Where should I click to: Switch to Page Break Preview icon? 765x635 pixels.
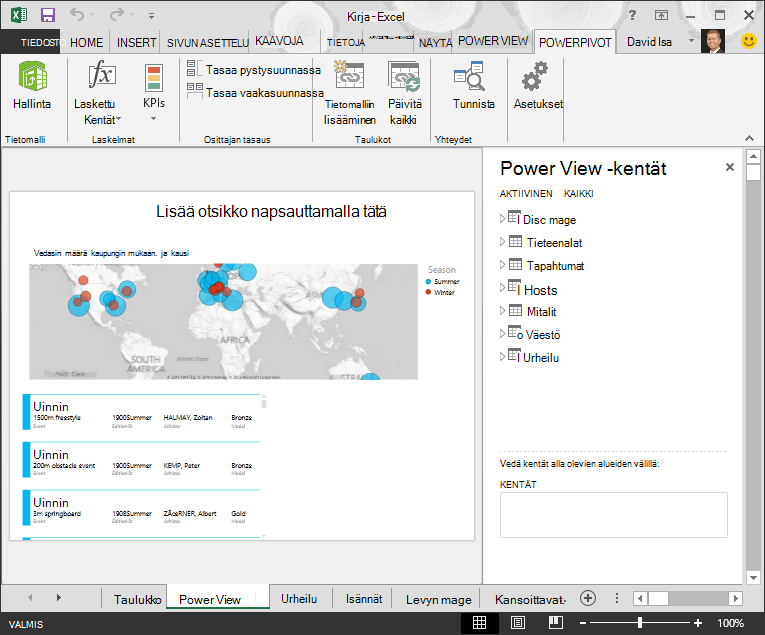pyautogui.click(x=556, y=622)
